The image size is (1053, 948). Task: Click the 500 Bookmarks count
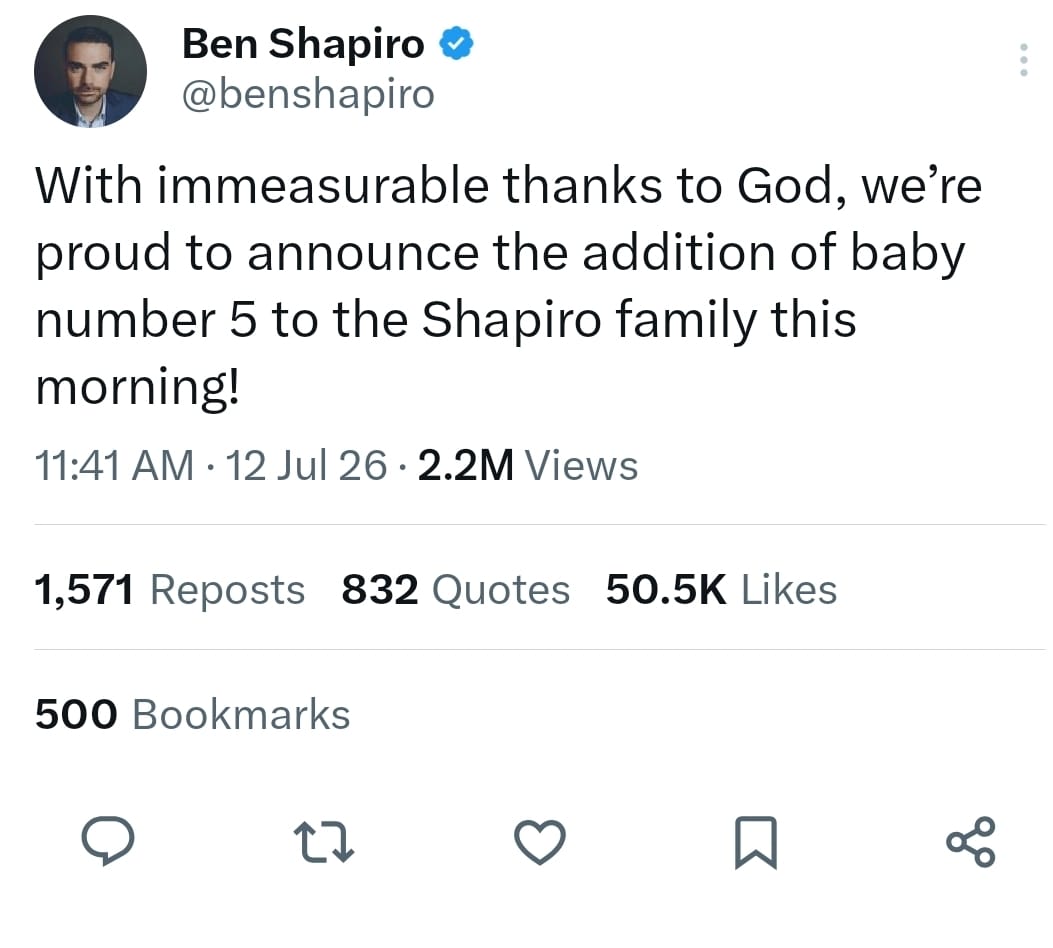pyautogui.click(x=193, y=714)
